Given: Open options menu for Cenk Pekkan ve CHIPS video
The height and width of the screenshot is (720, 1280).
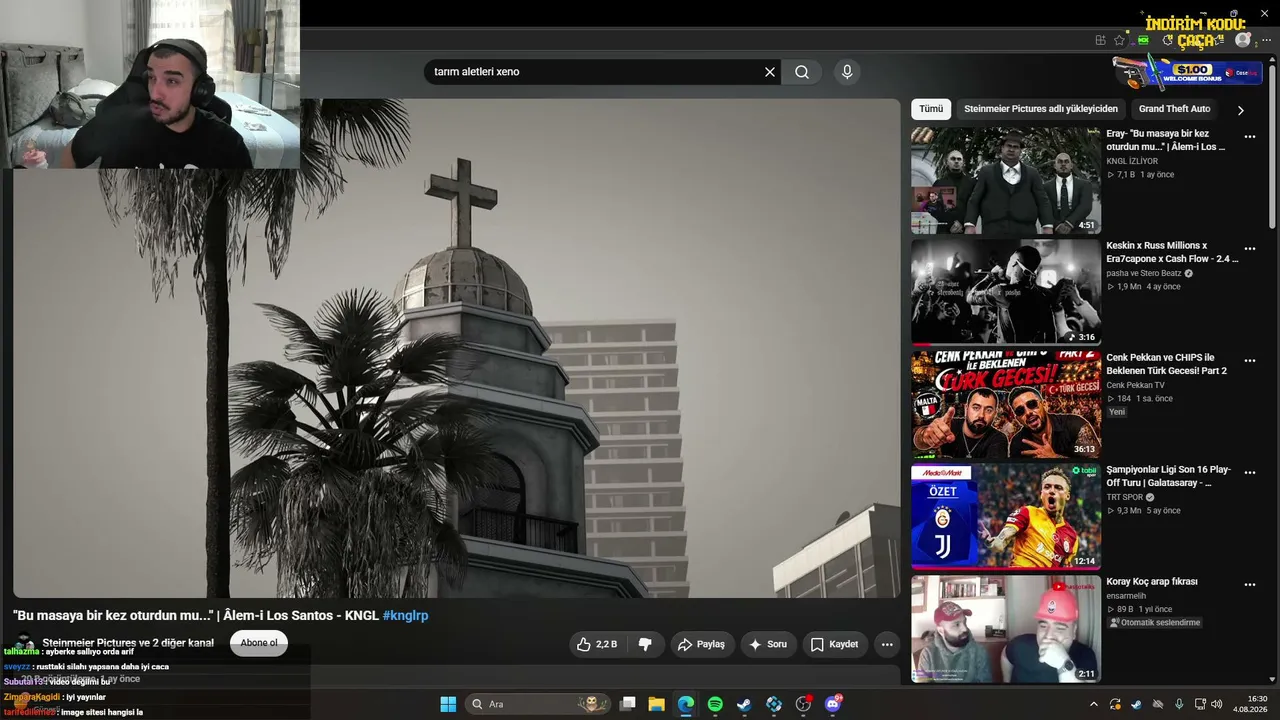Looking at the screenshot, I should 1250,361.
